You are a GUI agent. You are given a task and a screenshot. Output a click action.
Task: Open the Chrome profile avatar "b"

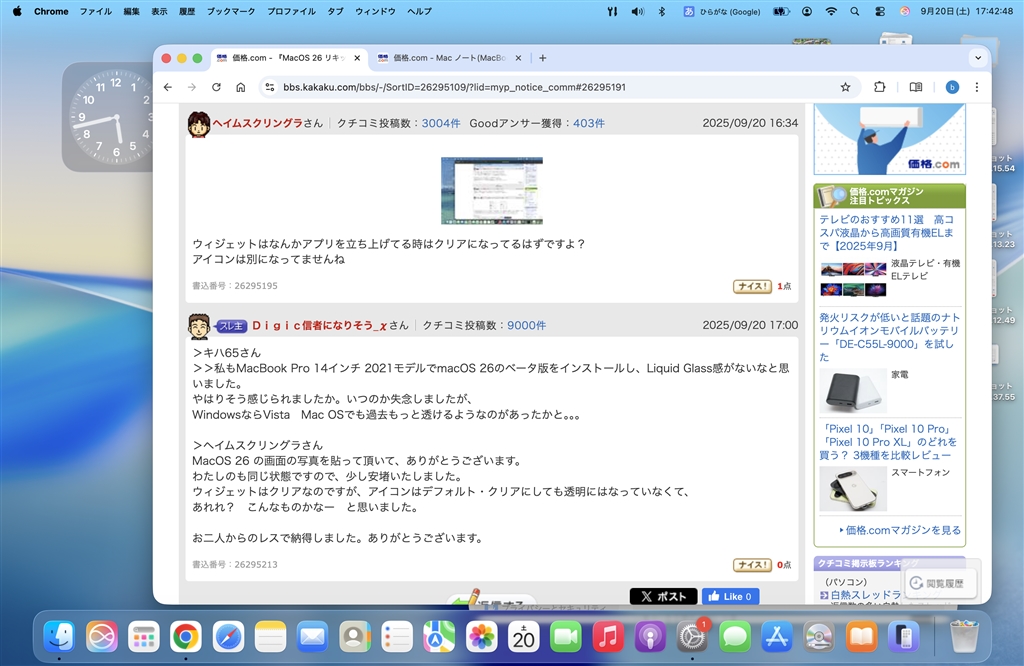952,87
